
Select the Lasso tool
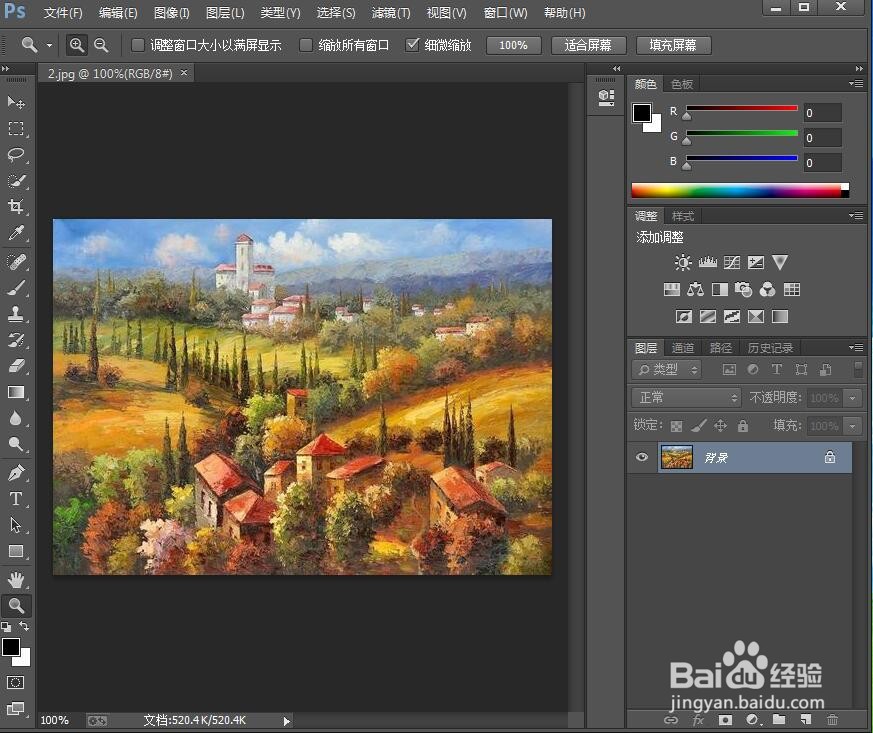pos(16,155)
